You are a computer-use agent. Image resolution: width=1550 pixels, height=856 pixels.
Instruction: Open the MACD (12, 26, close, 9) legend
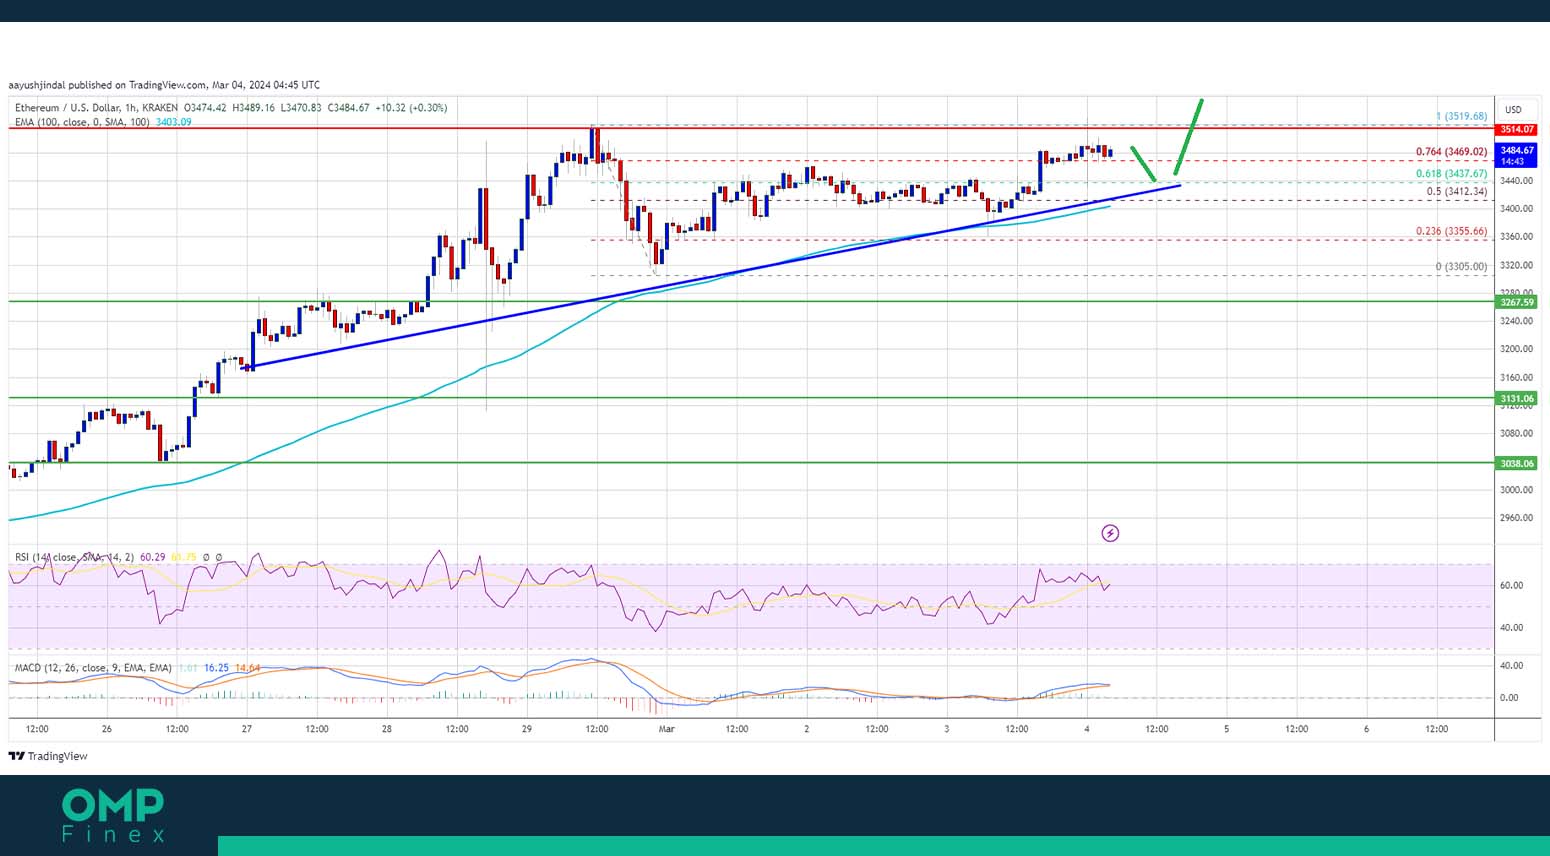click(x=93, y=668)
